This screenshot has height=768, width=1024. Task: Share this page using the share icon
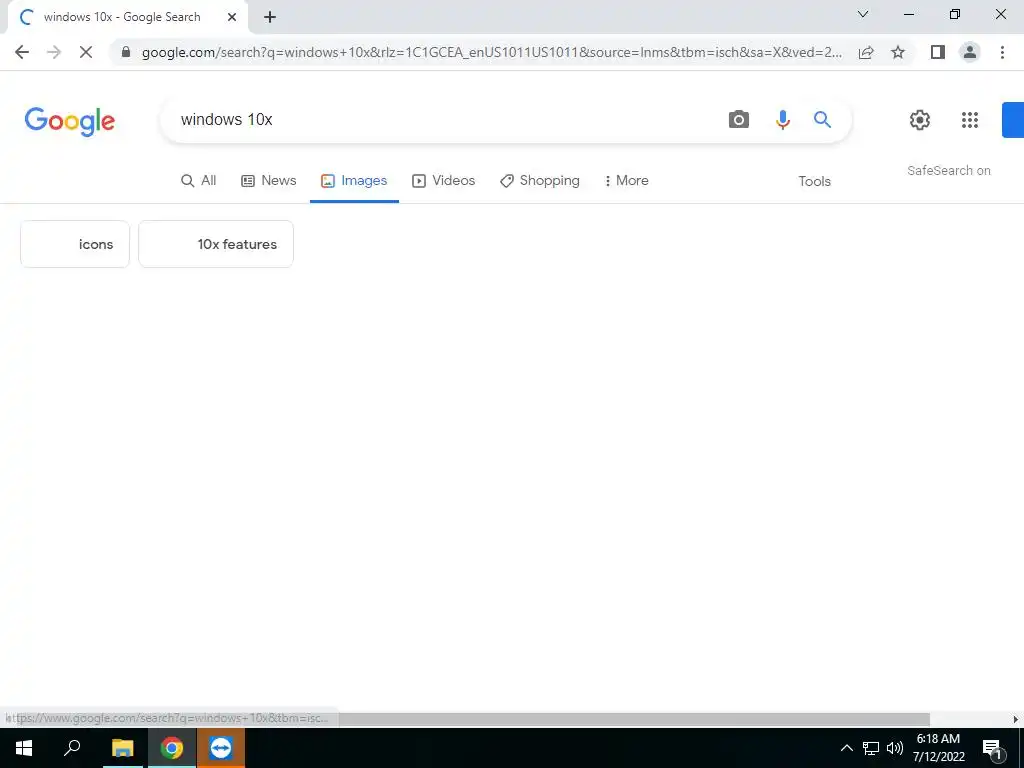(866, 52)
